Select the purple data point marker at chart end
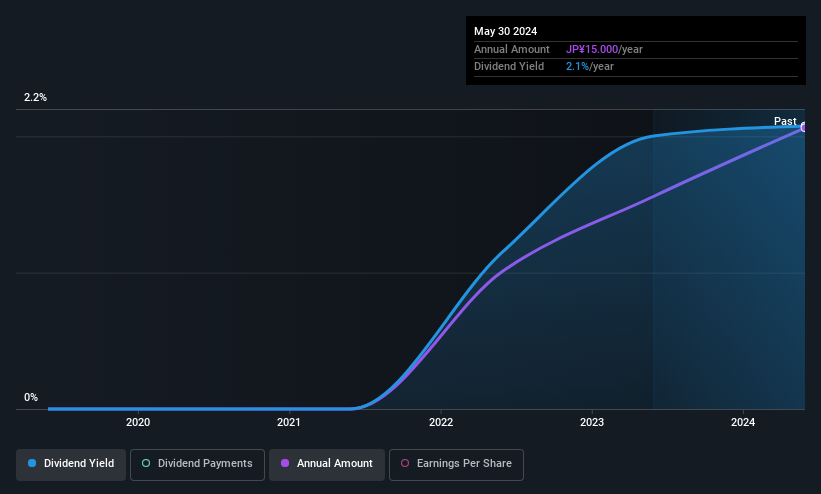This screenshot has width=821, height=494. pos(803,127)
